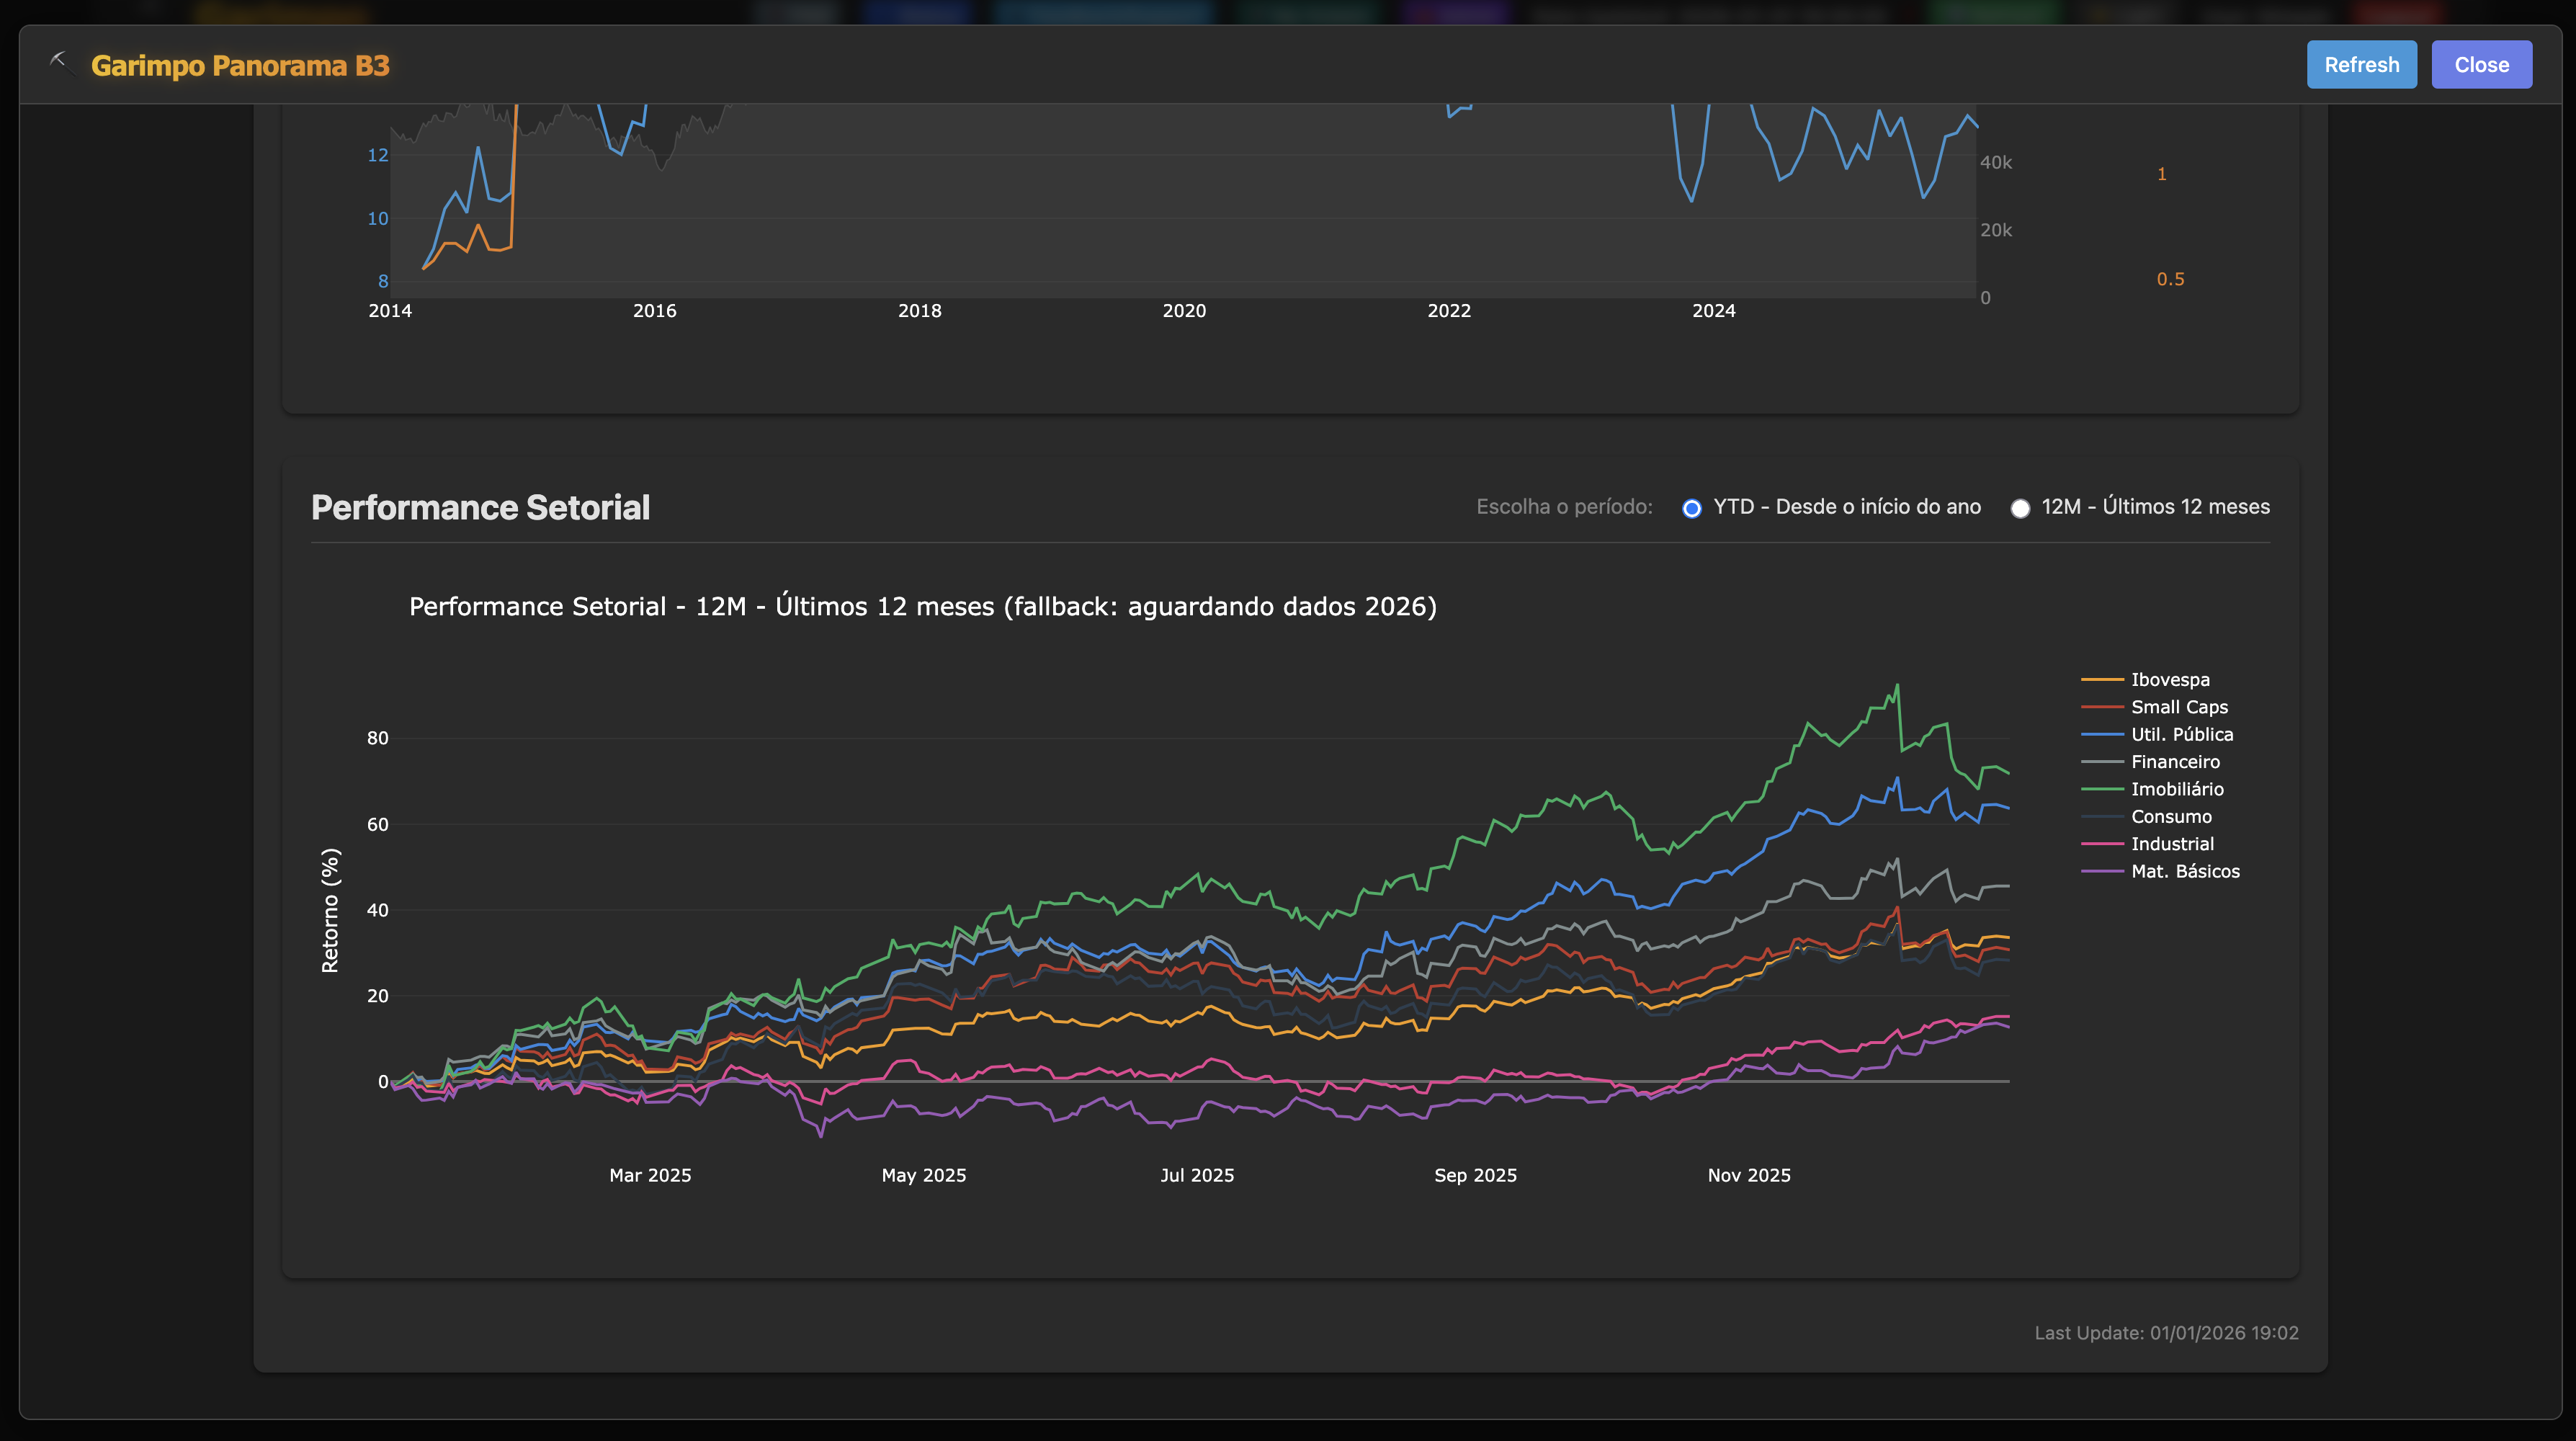Toggle Ibovespa series in legend
Image resolution: width=2576 pixels, height=1441 pixels.
click(2169, 679)
